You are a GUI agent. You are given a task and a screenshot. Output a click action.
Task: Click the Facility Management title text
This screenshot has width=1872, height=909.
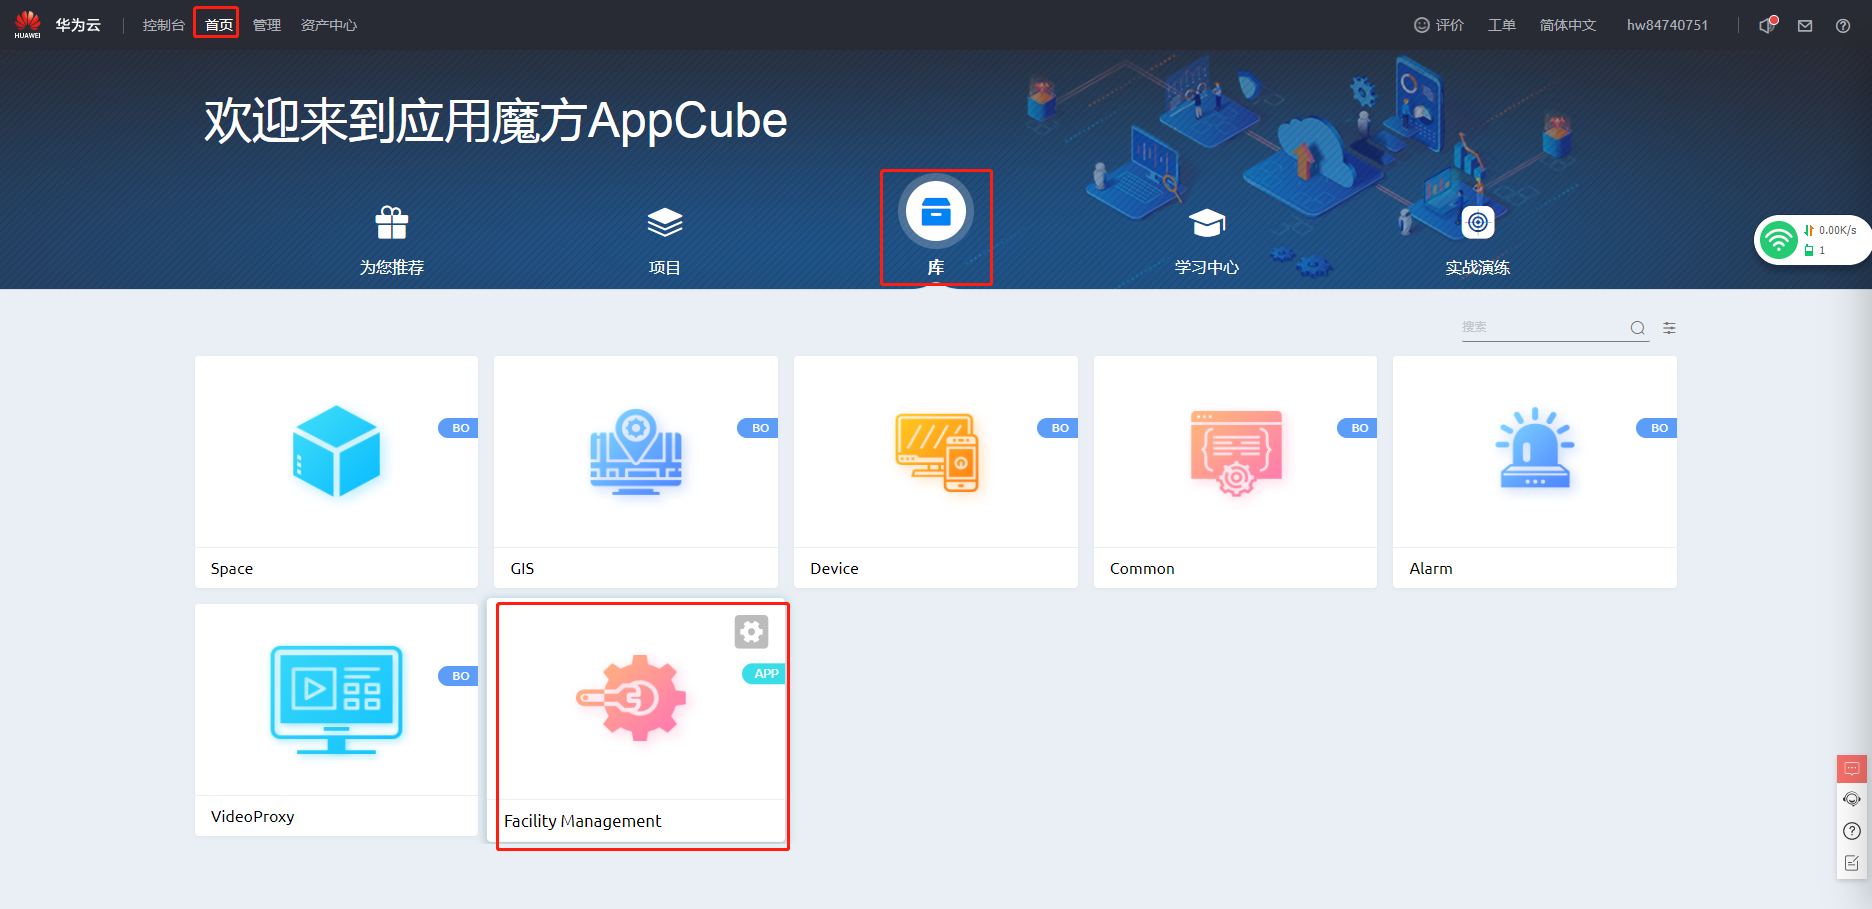point(582,821)
